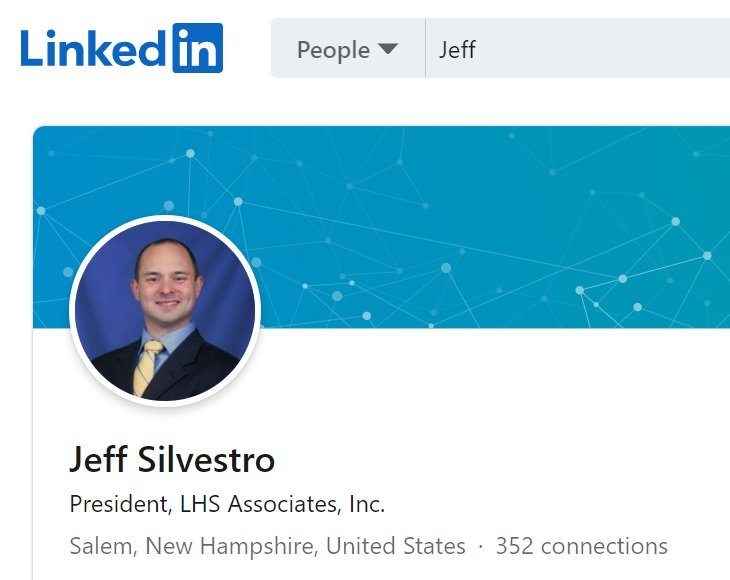Click "United States" in the location line
This screenshot has width=730, height=580.
pos(395,547)
